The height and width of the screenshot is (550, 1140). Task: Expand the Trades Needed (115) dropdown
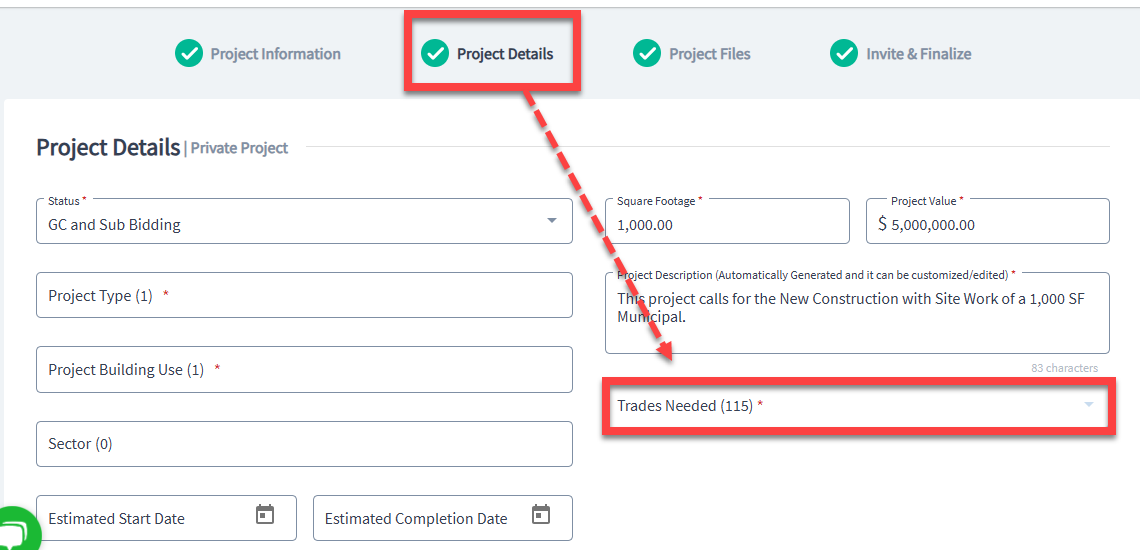coord(859,406)
